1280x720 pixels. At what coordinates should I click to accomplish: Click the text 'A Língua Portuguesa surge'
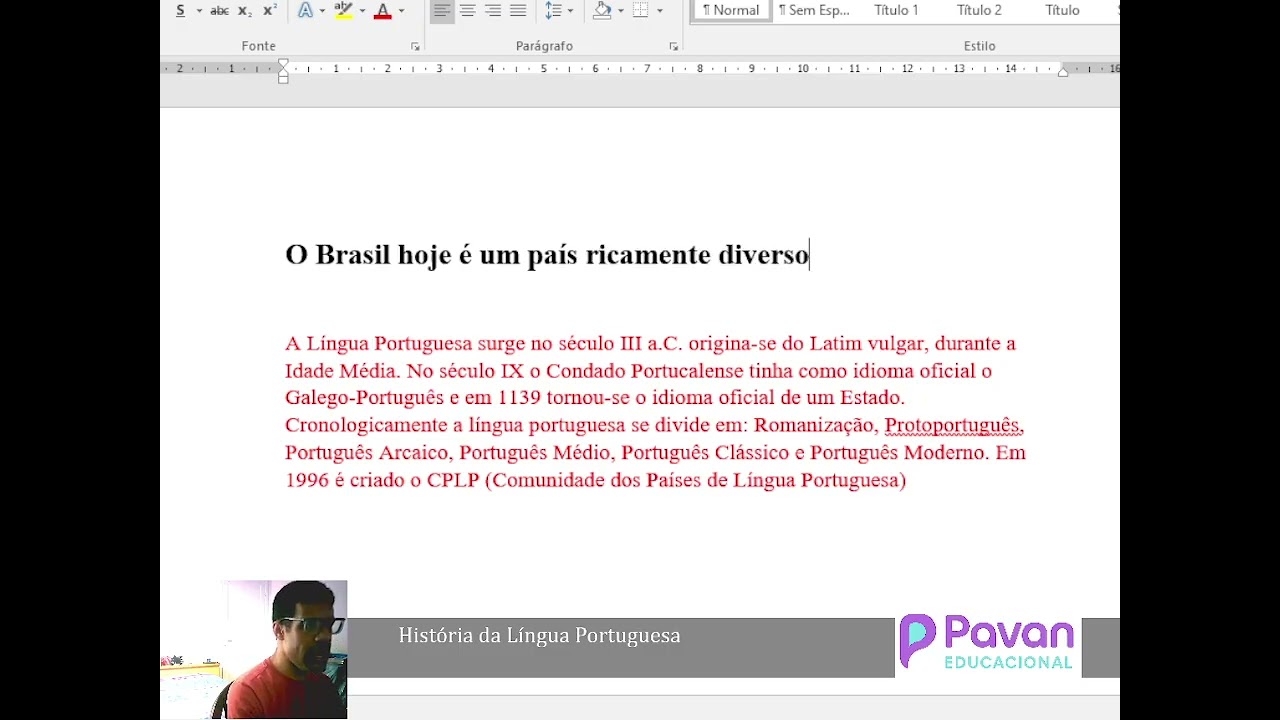pyautogui.click(x=405, y=344)
